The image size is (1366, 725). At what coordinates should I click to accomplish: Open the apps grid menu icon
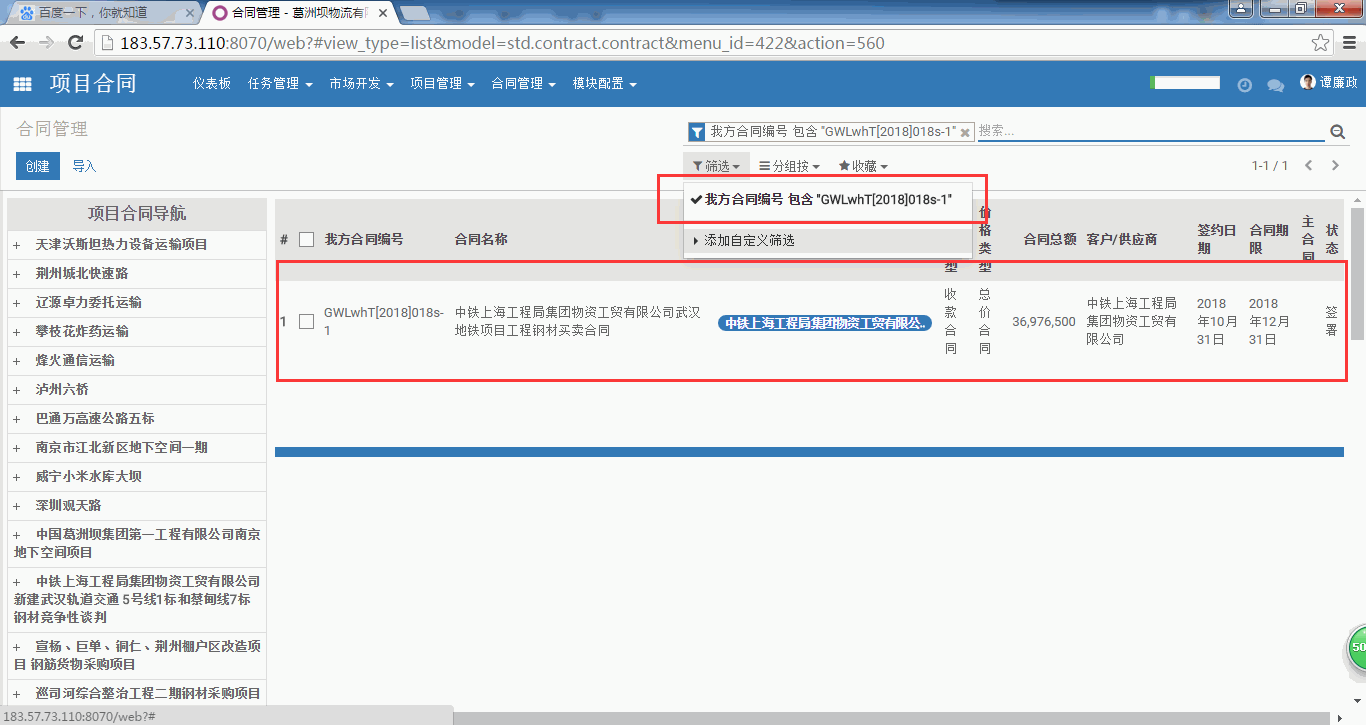[22, 84]
